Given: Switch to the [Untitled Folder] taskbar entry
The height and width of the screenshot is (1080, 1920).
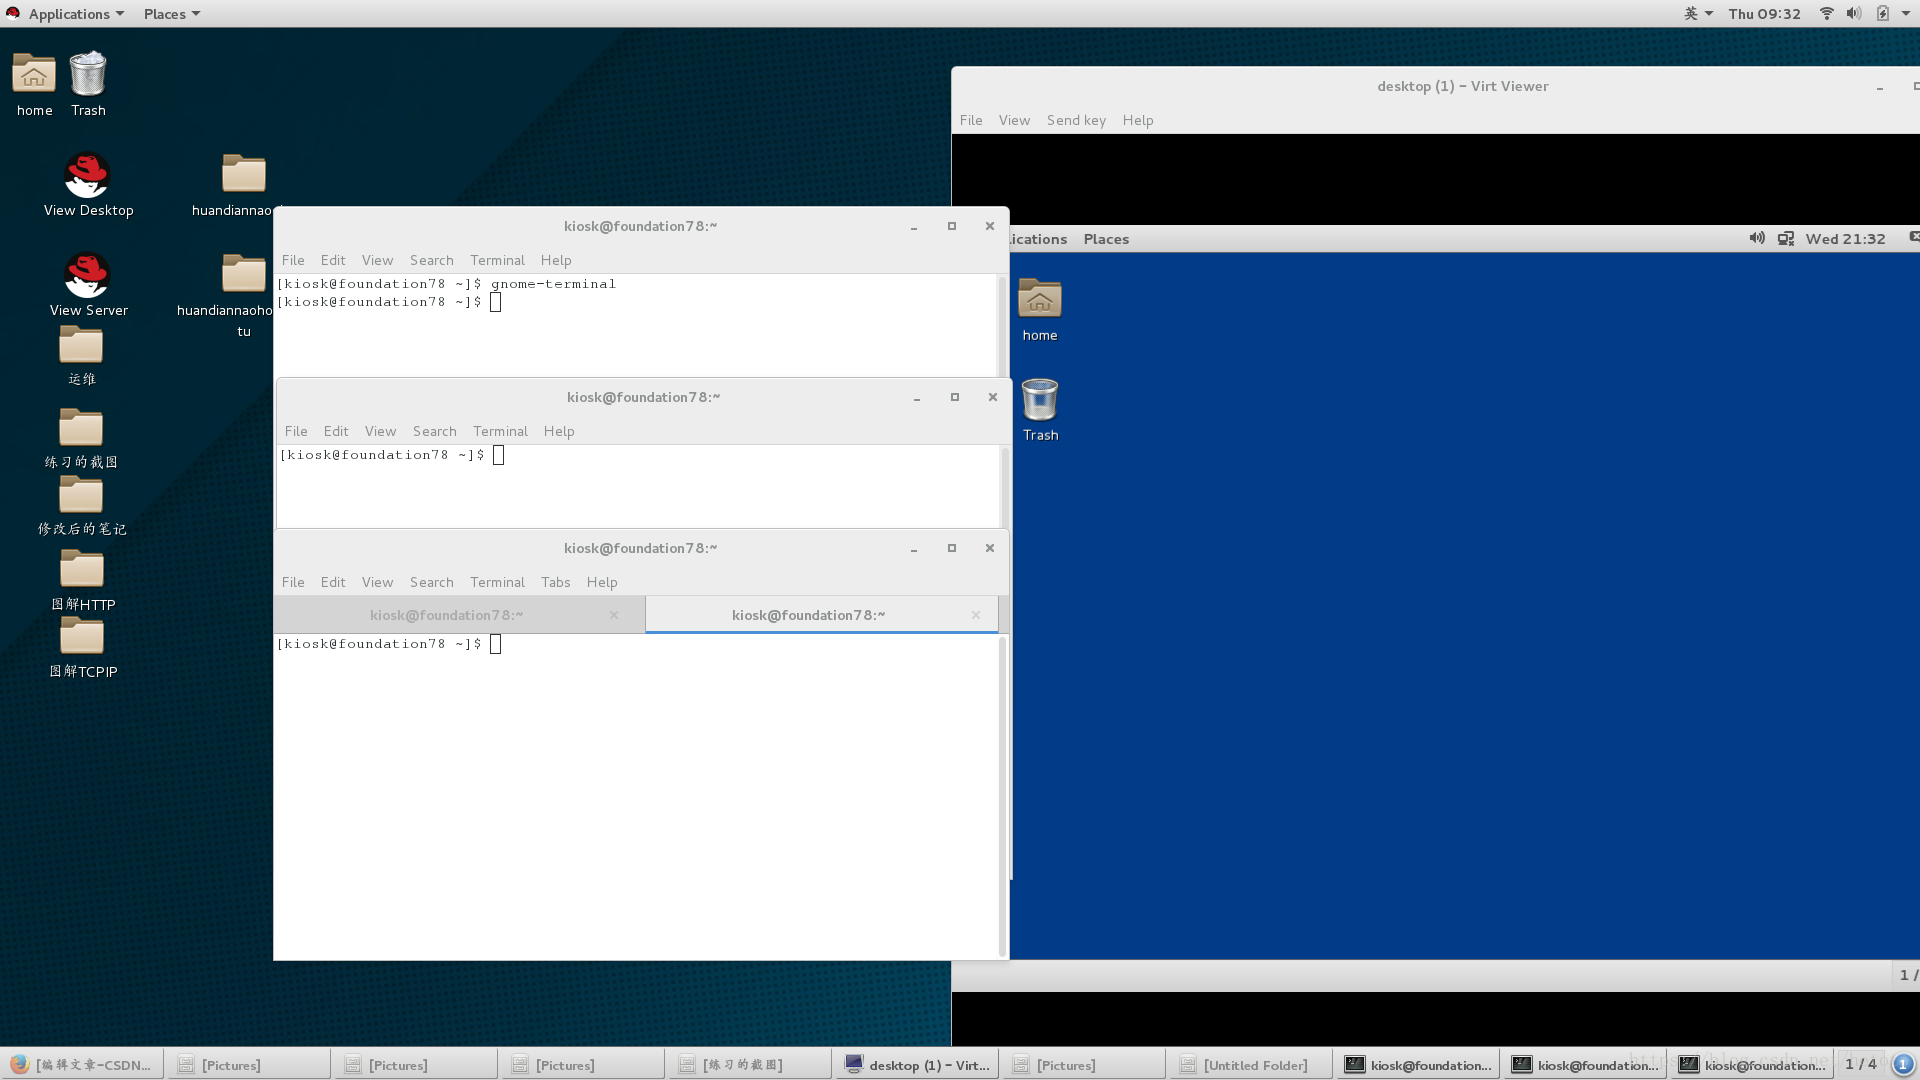Looking at the screenshot, I should click(1250, 1065).
